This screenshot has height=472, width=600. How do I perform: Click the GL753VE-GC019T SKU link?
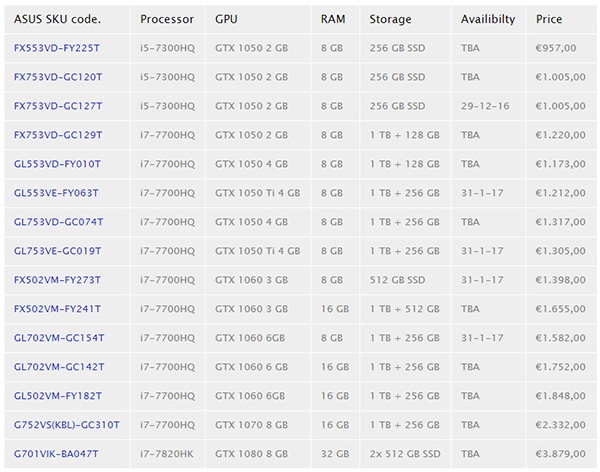coord(58,251)
